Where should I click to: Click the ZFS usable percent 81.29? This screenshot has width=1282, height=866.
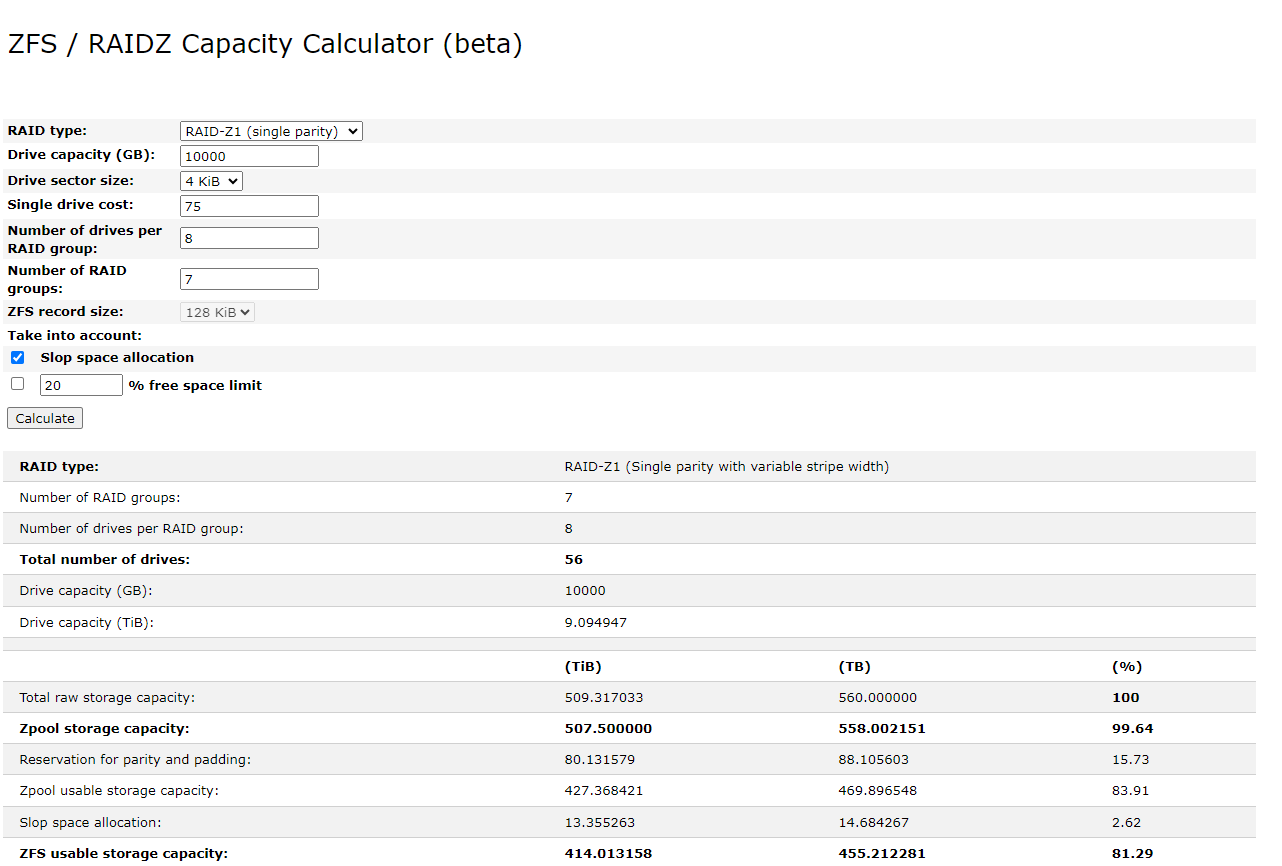pyautogui.click(x=1132, y=853)
